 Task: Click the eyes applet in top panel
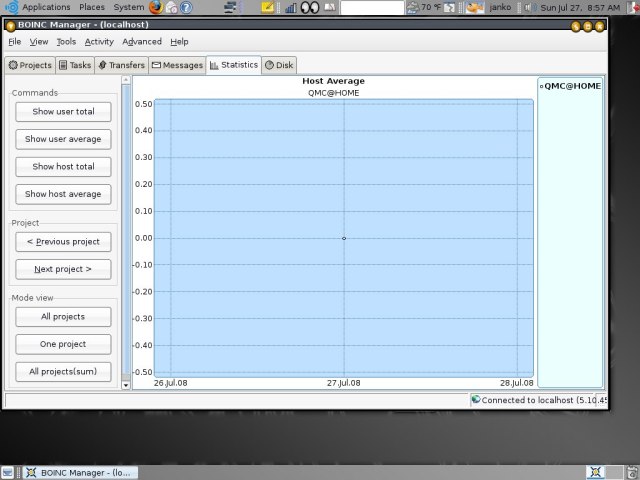(x=310, y=7)
